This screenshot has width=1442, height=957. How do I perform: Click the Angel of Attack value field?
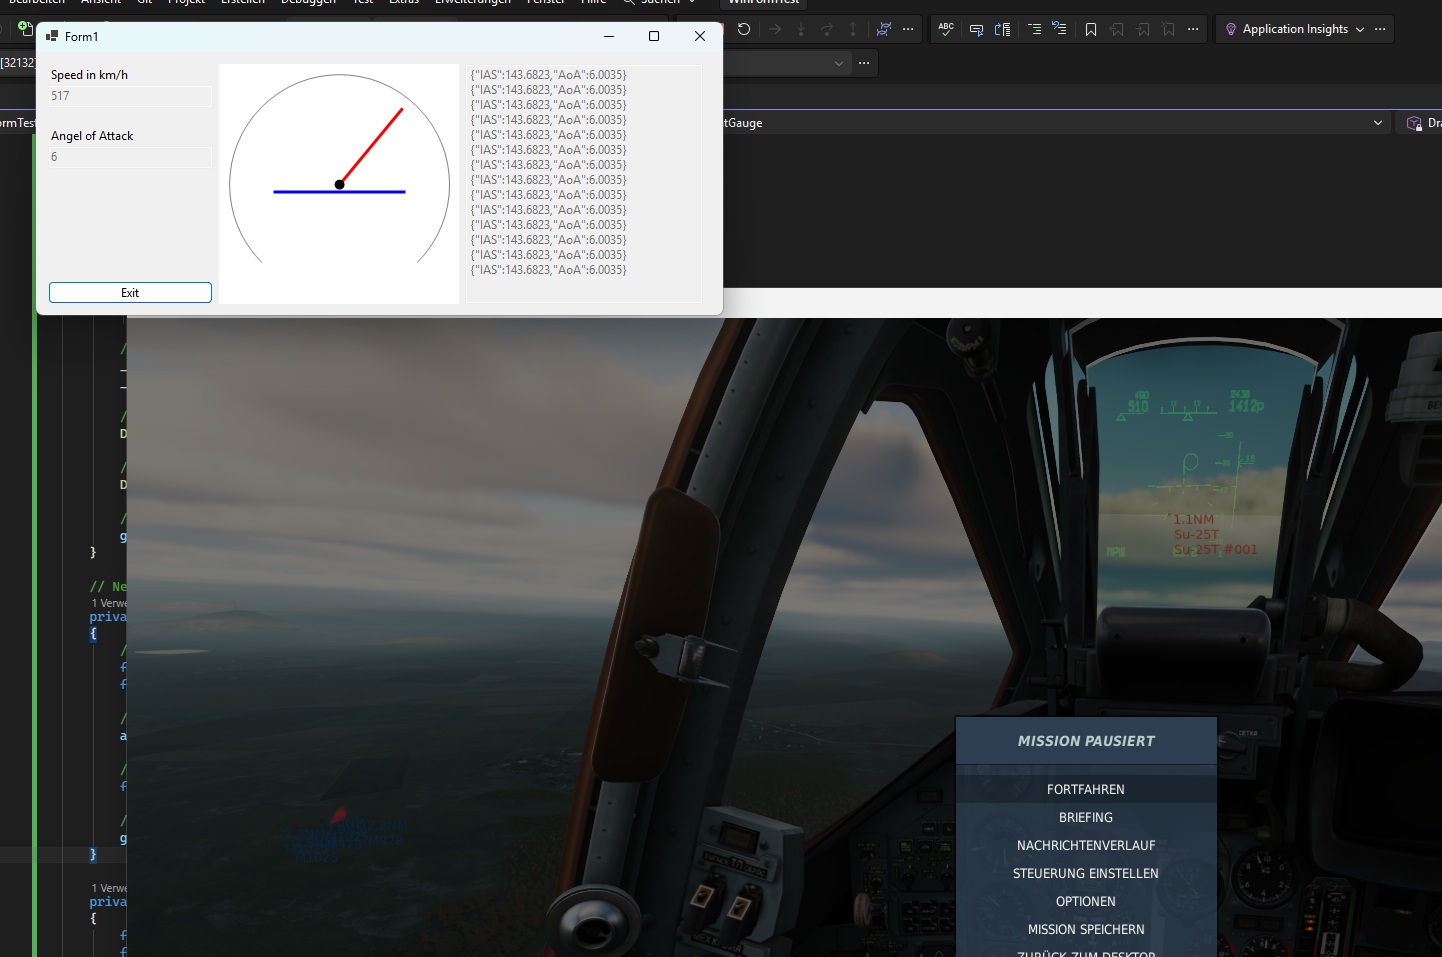point(130,157)
